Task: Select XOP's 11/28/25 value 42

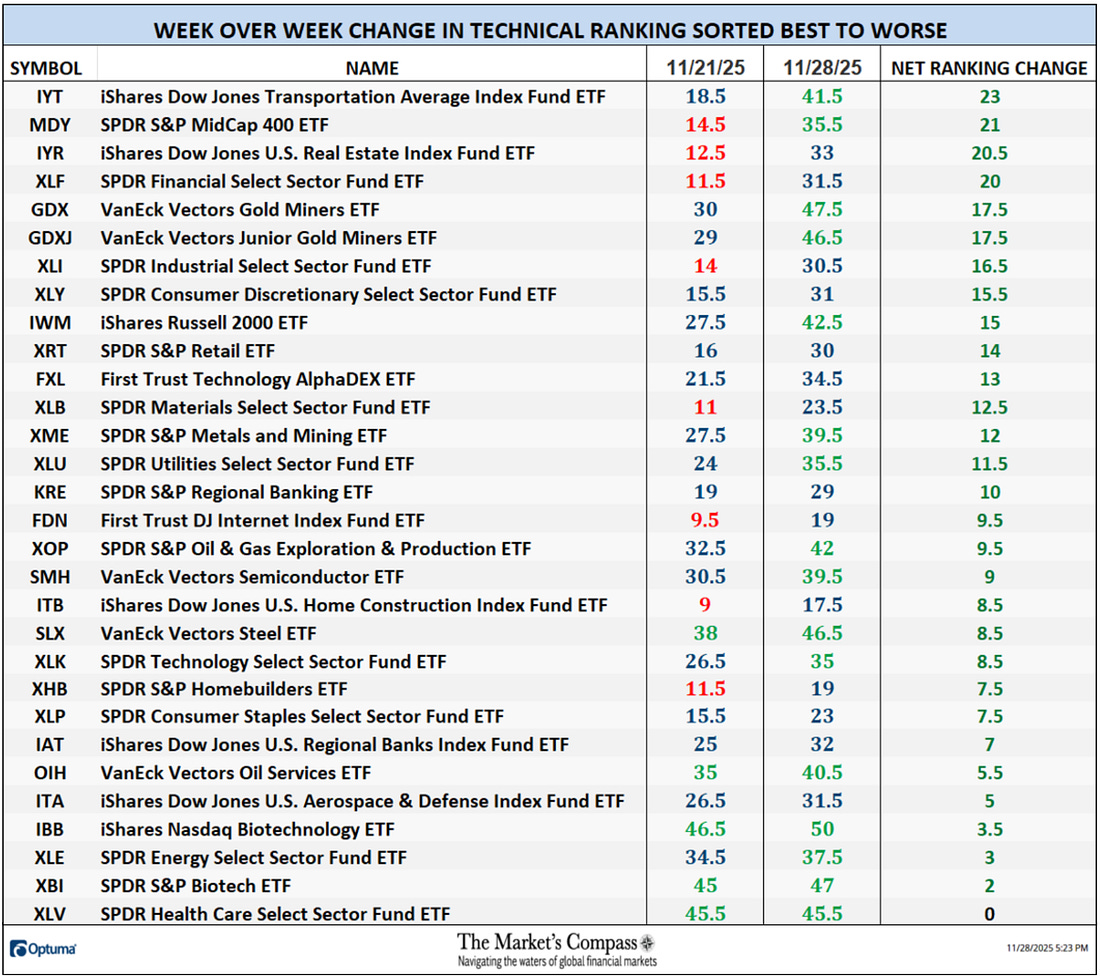Action: click(x=822, y=548)
